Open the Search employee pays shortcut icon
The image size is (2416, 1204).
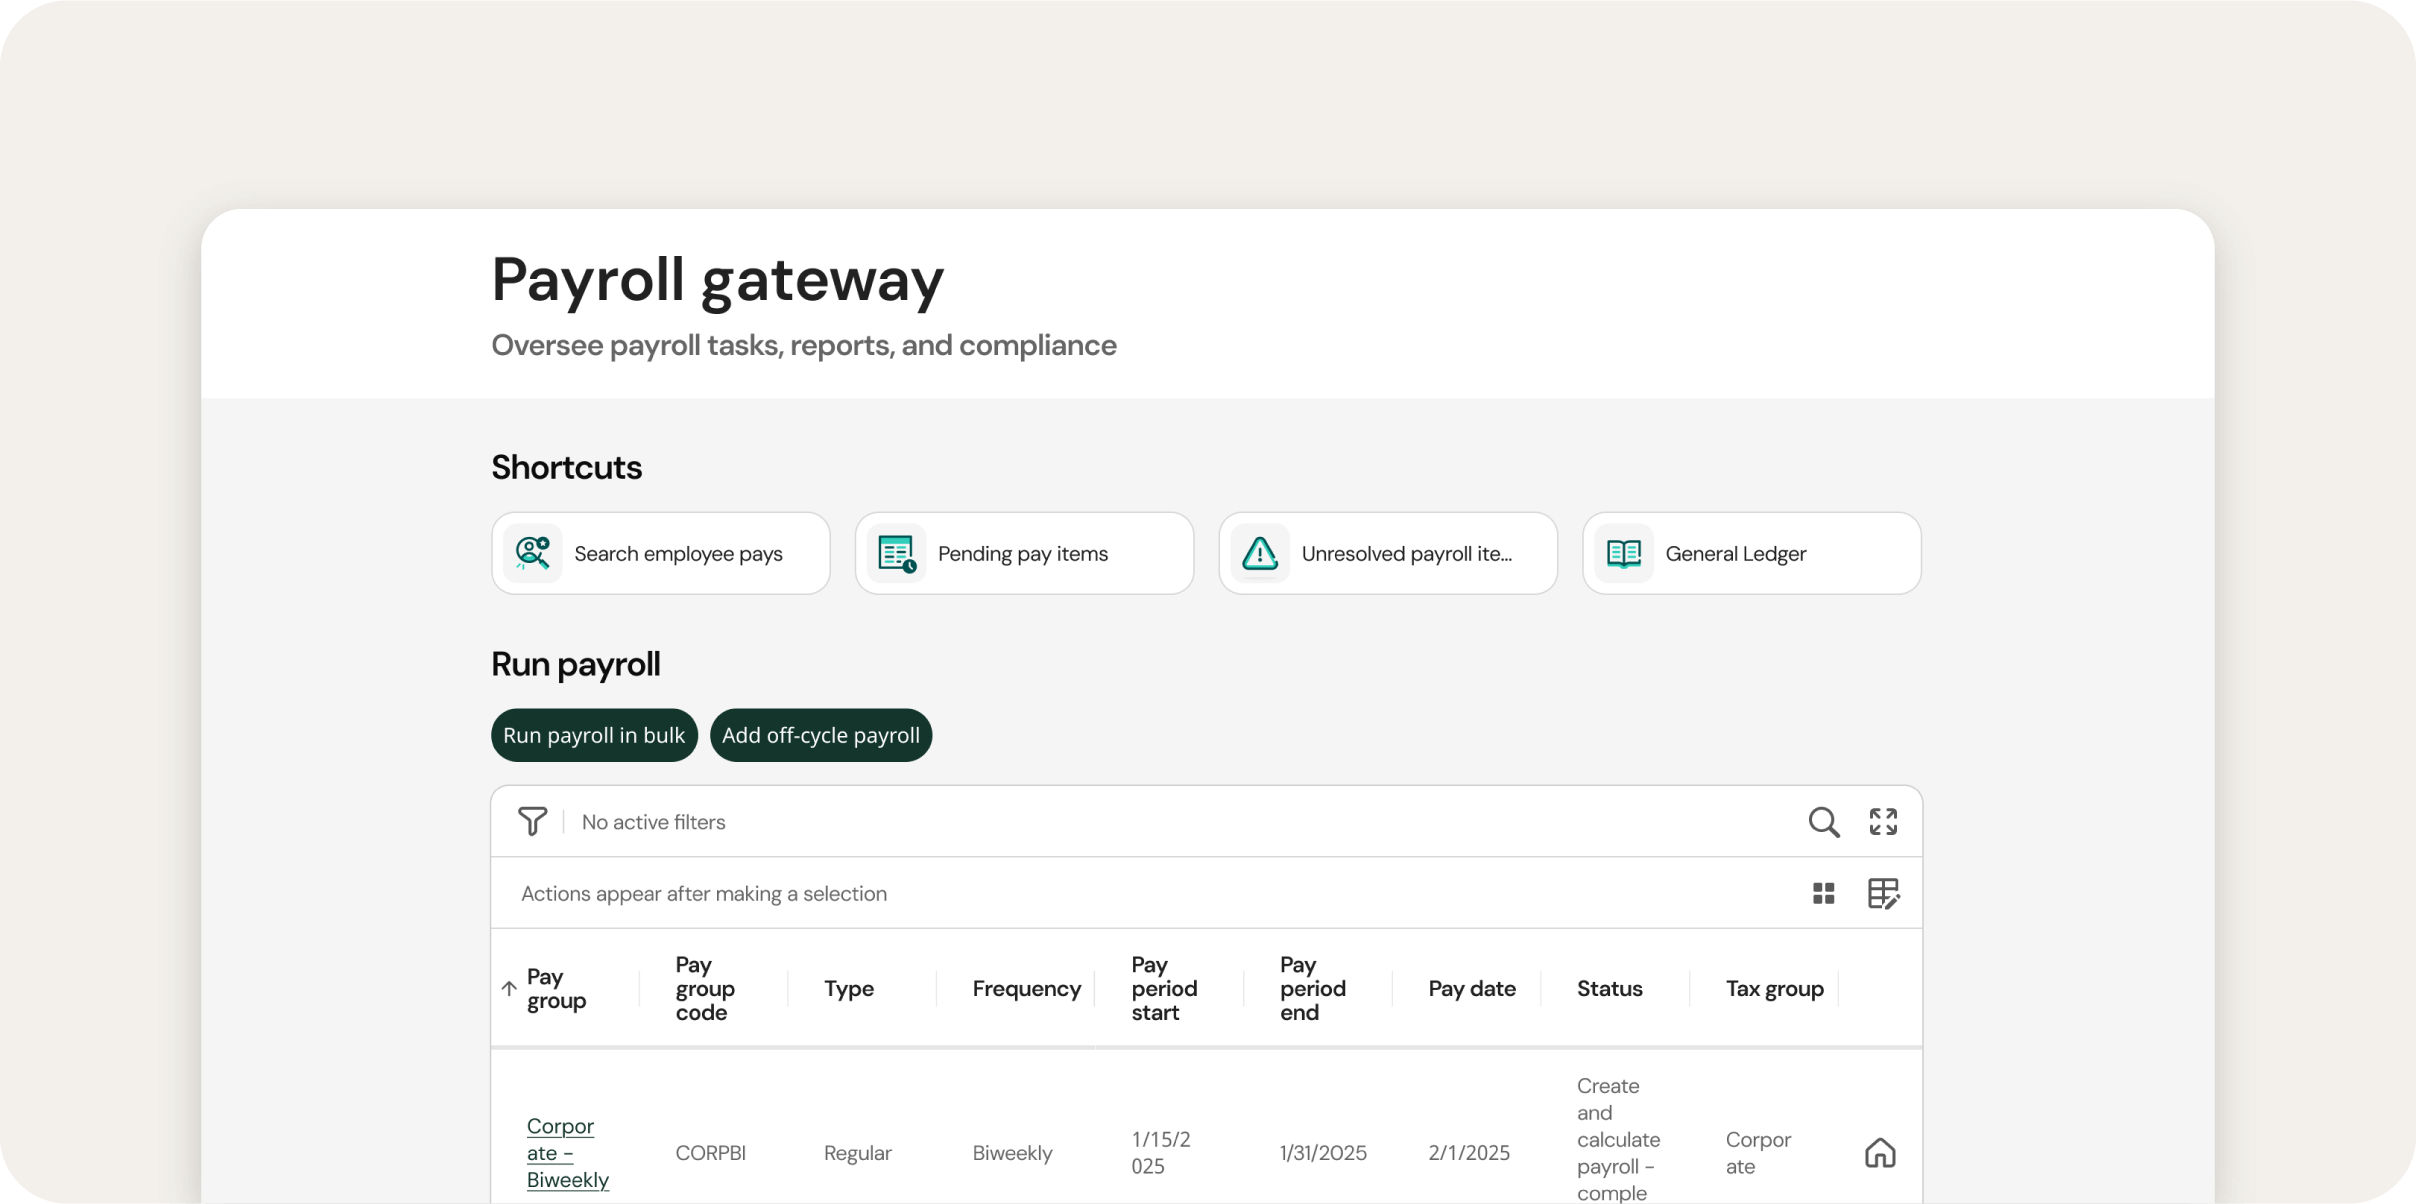click(532, 553)
